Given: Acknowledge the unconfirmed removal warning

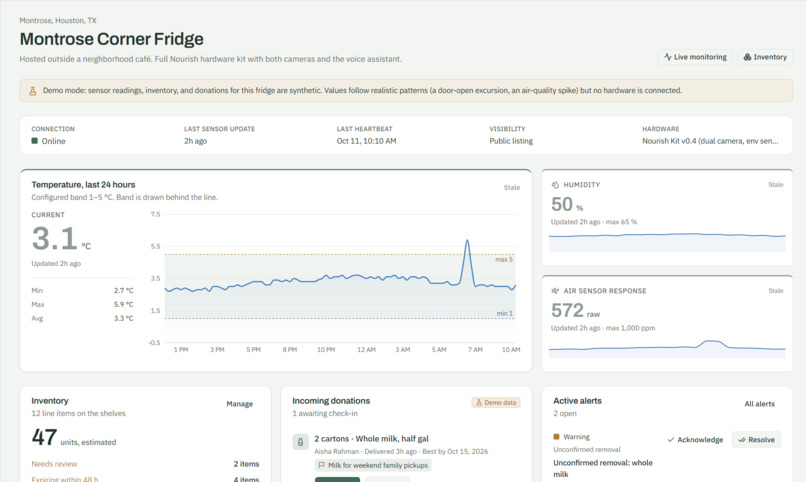Looking at the screenshot, I should click(695, 440).
